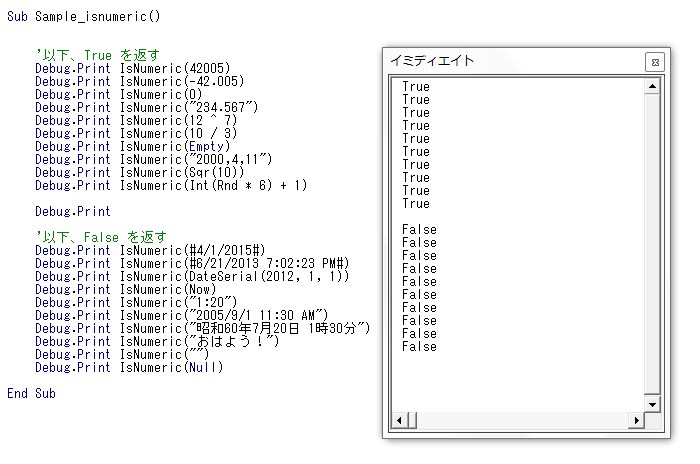Screen dimensions: 700x464
Task: Click the IsNumeric(Sqr(10)) line
Action: click(140, 172)
